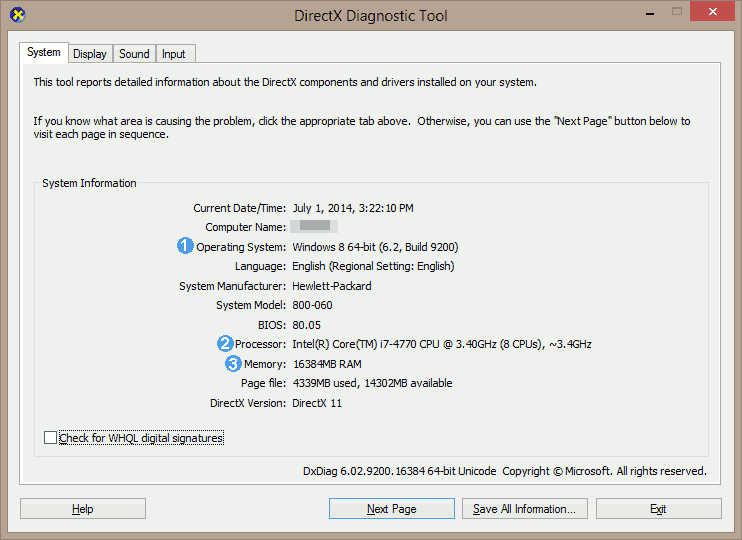Select the System tab

(x=44, y=52)
